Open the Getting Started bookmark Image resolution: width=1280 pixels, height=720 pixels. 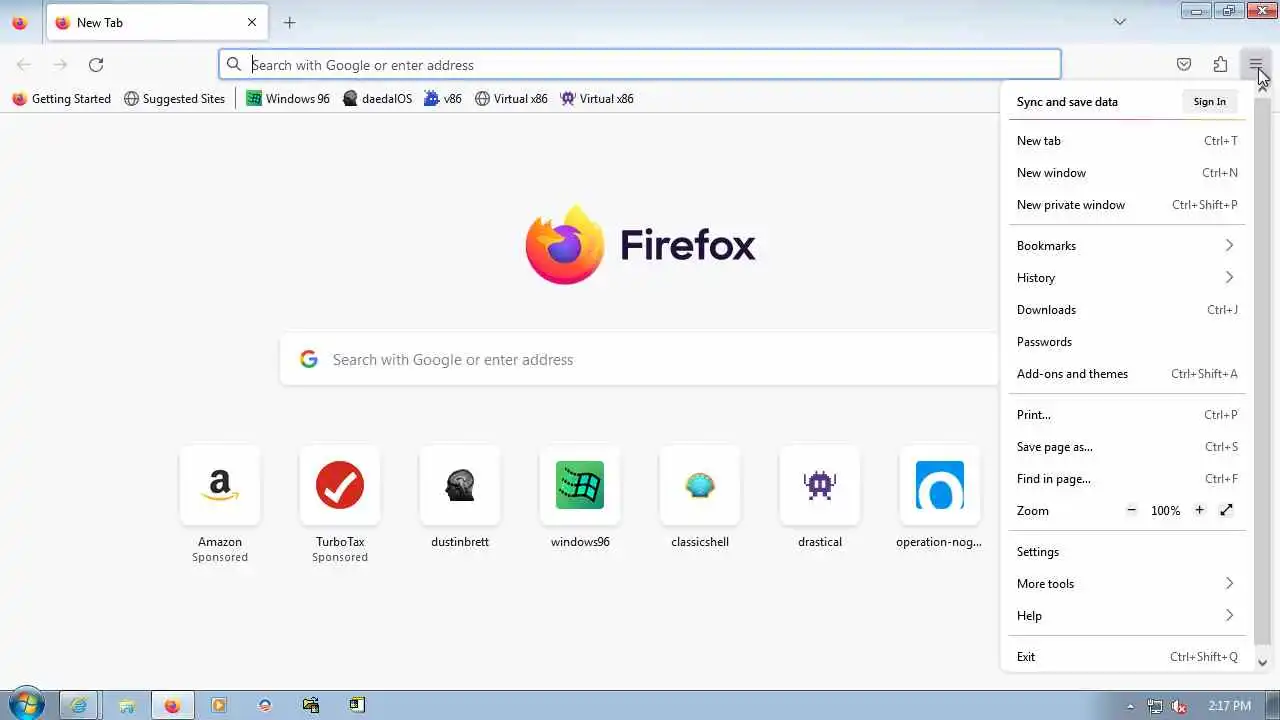(61, 99)
